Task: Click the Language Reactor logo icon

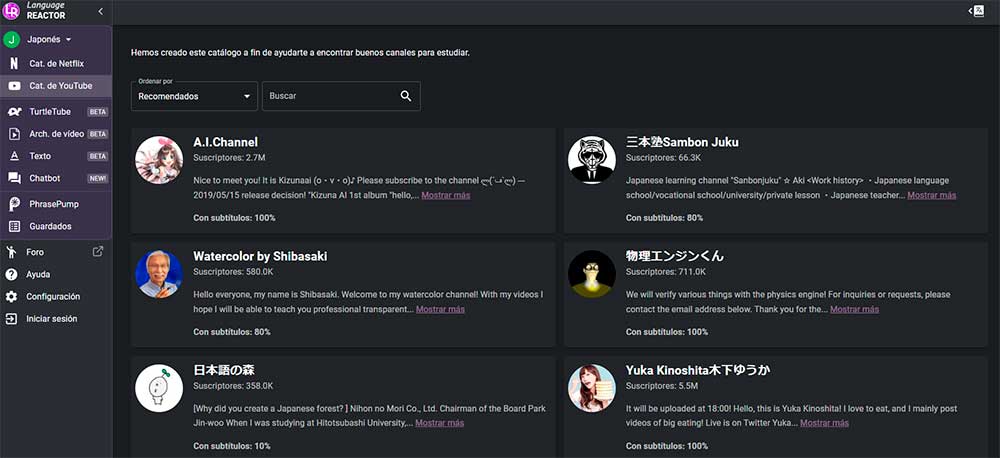Action: point(11,10)
